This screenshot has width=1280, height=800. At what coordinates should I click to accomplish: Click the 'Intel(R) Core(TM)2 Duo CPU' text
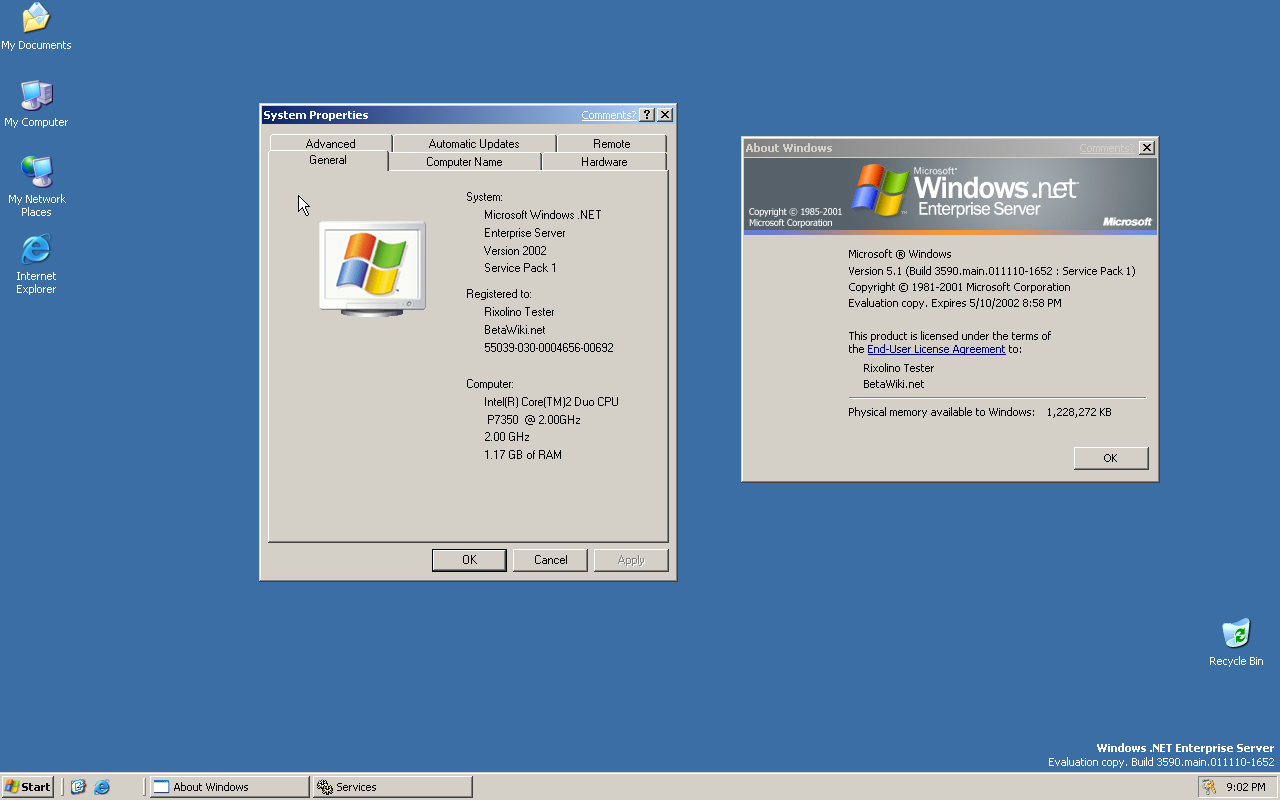coord(551,402)
